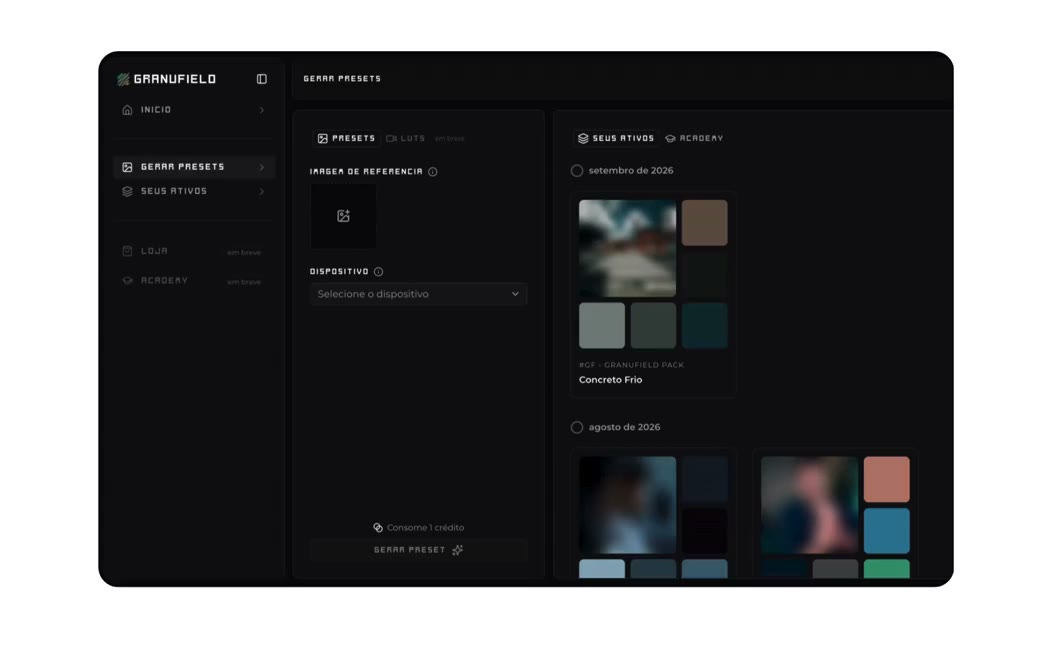Click the layers icon beside Seus Ativos in sidebar
This screenshot has height=652, width=1052.
tap(127, 191)
